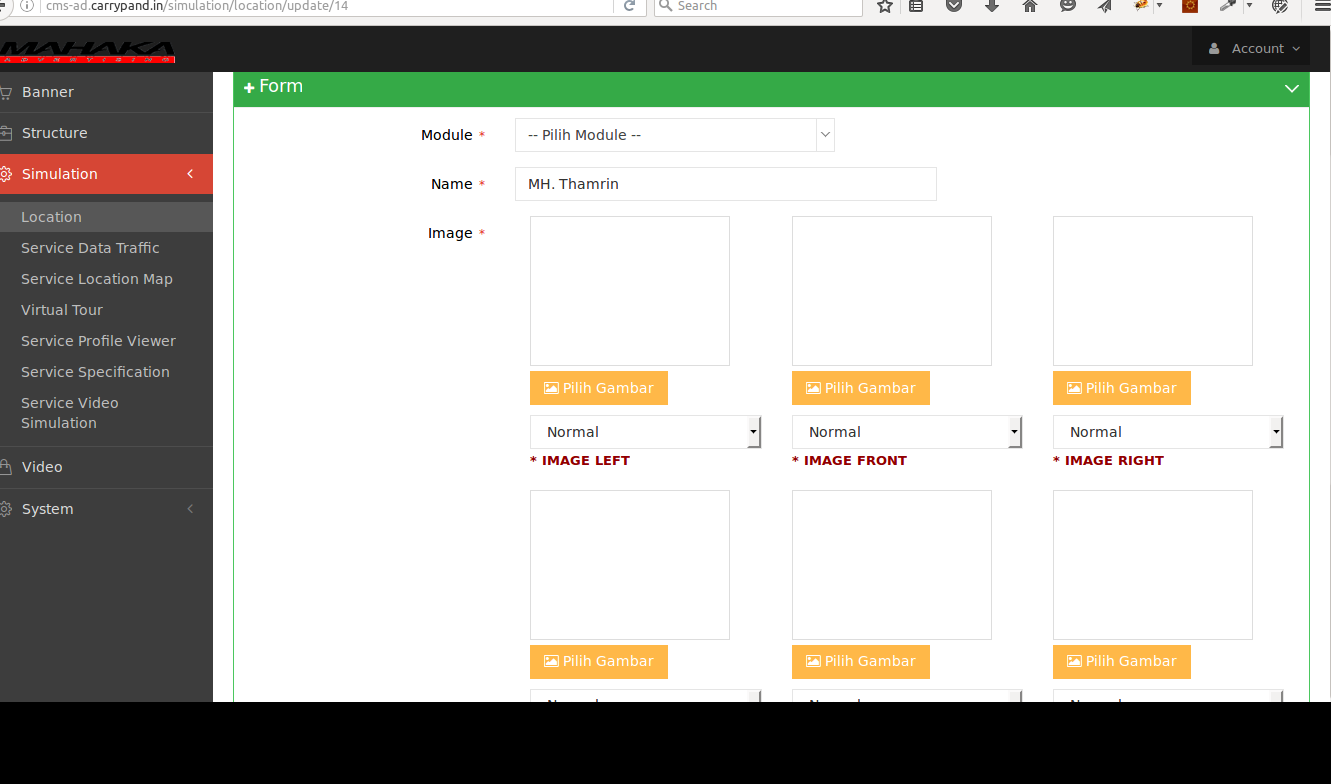Click the paper plane toolbar icon
Viewport: 1331px width, 784px height.
(x=1105, y=6)
